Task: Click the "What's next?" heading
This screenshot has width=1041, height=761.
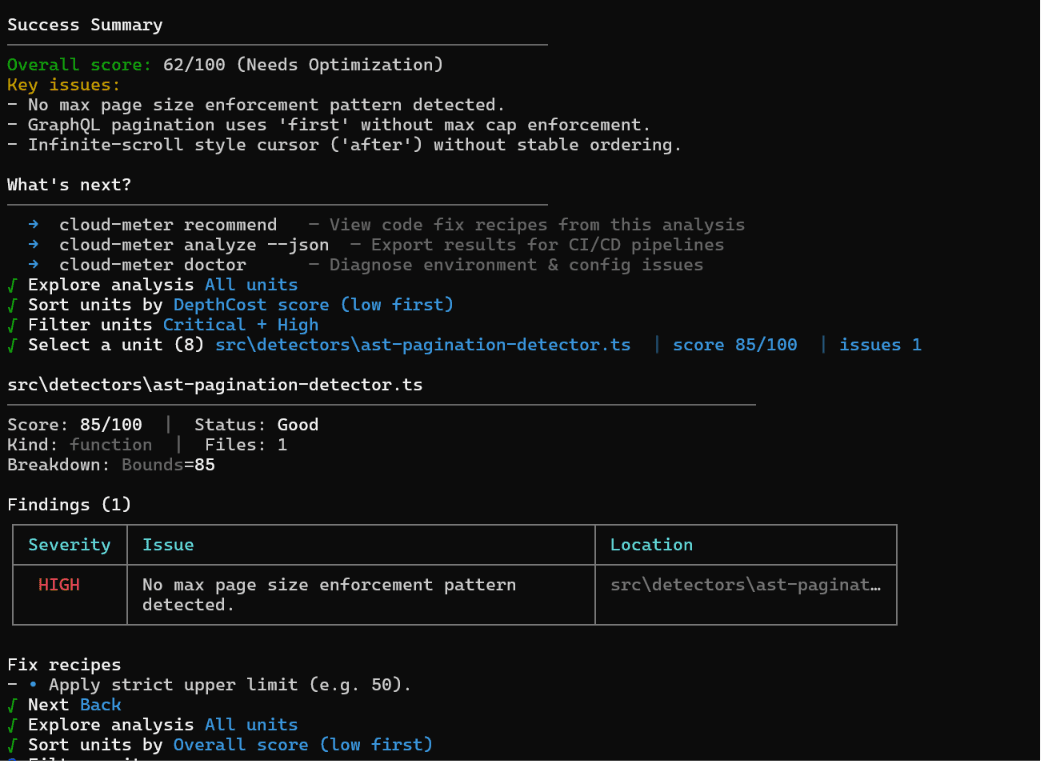Action: coord(69,185)
